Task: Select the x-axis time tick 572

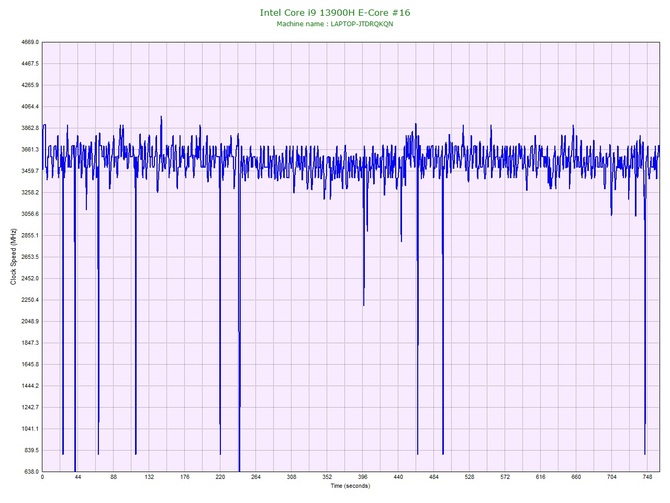Action: [505, 477]
